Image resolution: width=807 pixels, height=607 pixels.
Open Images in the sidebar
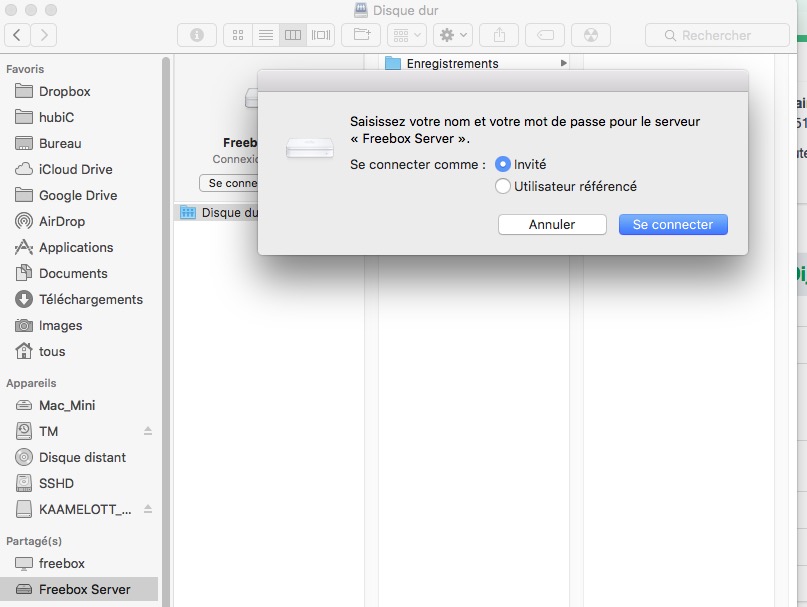point(79,325)
